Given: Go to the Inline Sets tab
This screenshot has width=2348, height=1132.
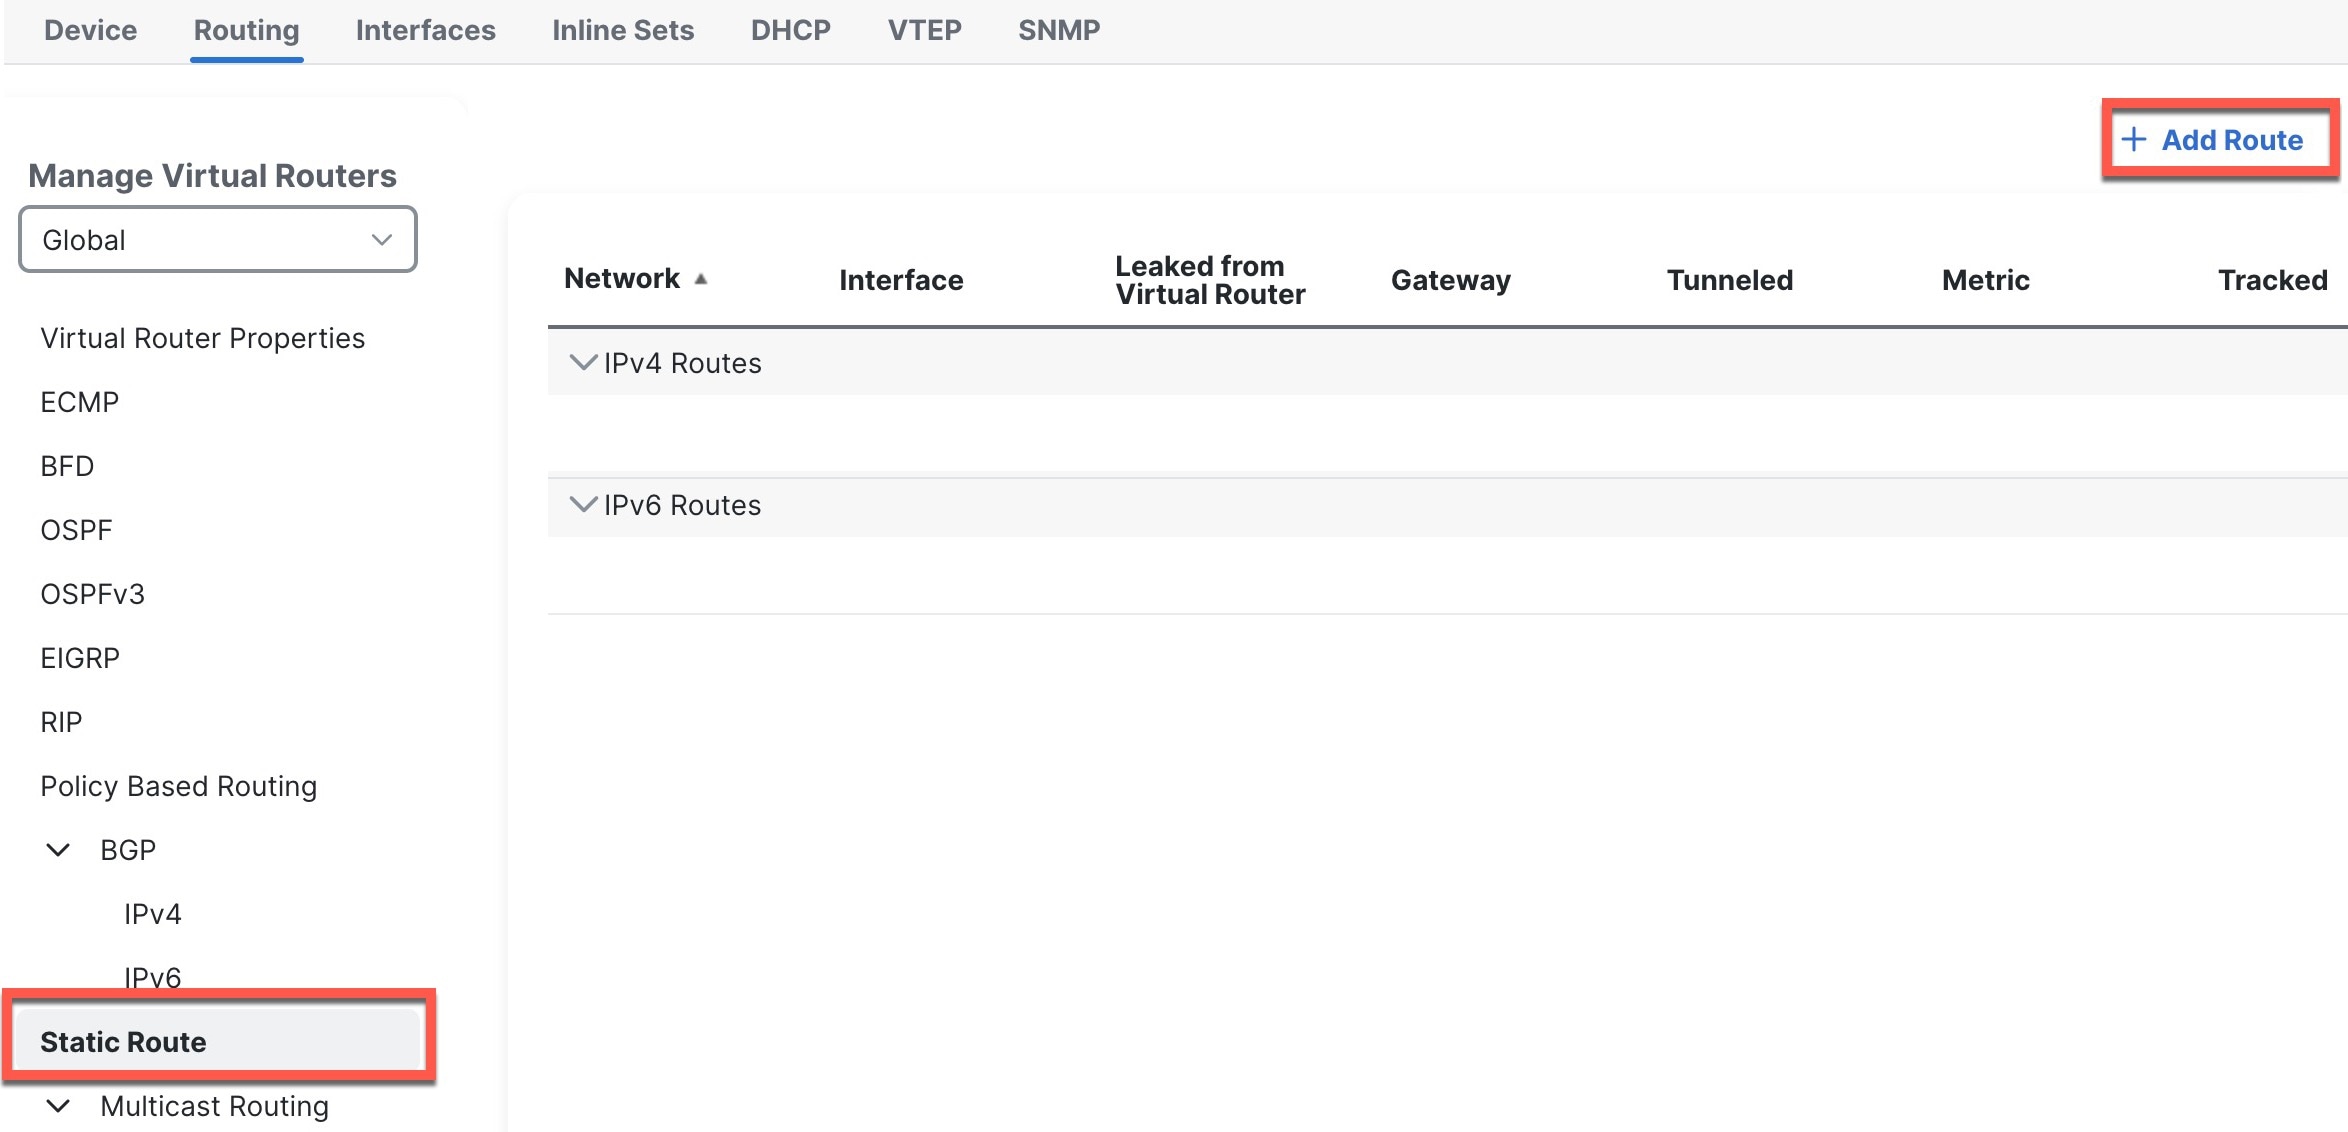Looking at the screenshot, I should click(x=622, y=30).
